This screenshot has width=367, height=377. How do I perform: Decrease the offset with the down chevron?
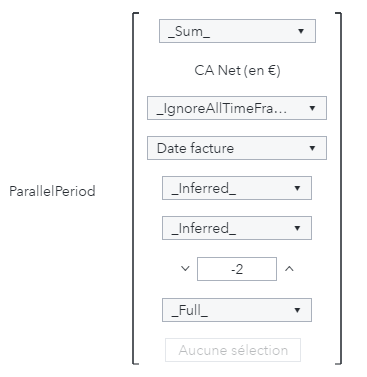[x=185, y=268]
